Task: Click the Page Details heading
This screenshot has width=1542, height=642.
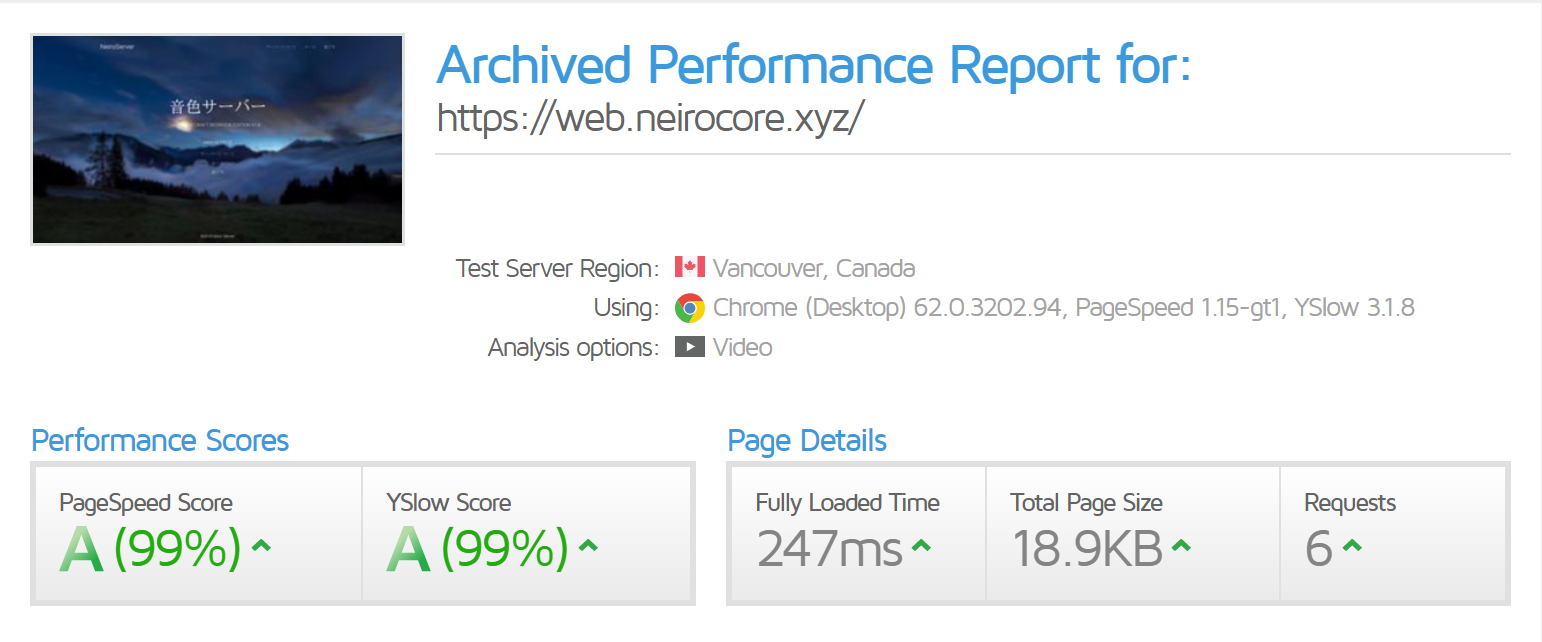Action: (807, 441)
